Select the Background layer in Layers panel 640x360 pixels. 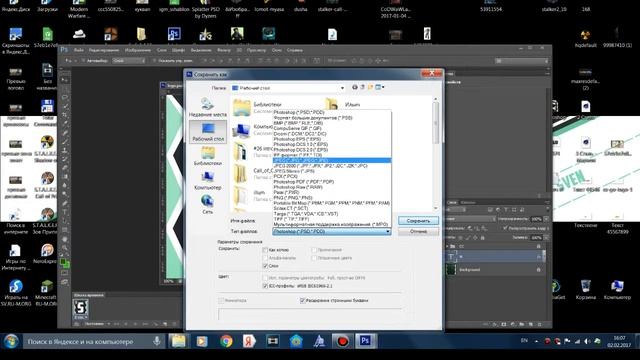pos(495,269)
